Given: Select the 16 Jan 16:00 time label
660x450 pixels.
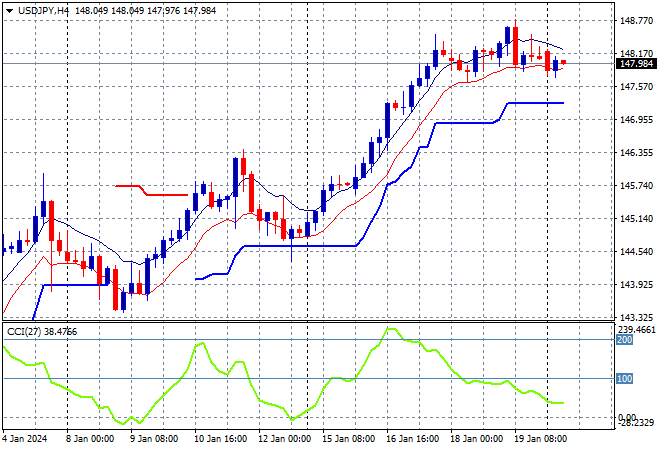Looking at the screenshot, I should point(412,439).
